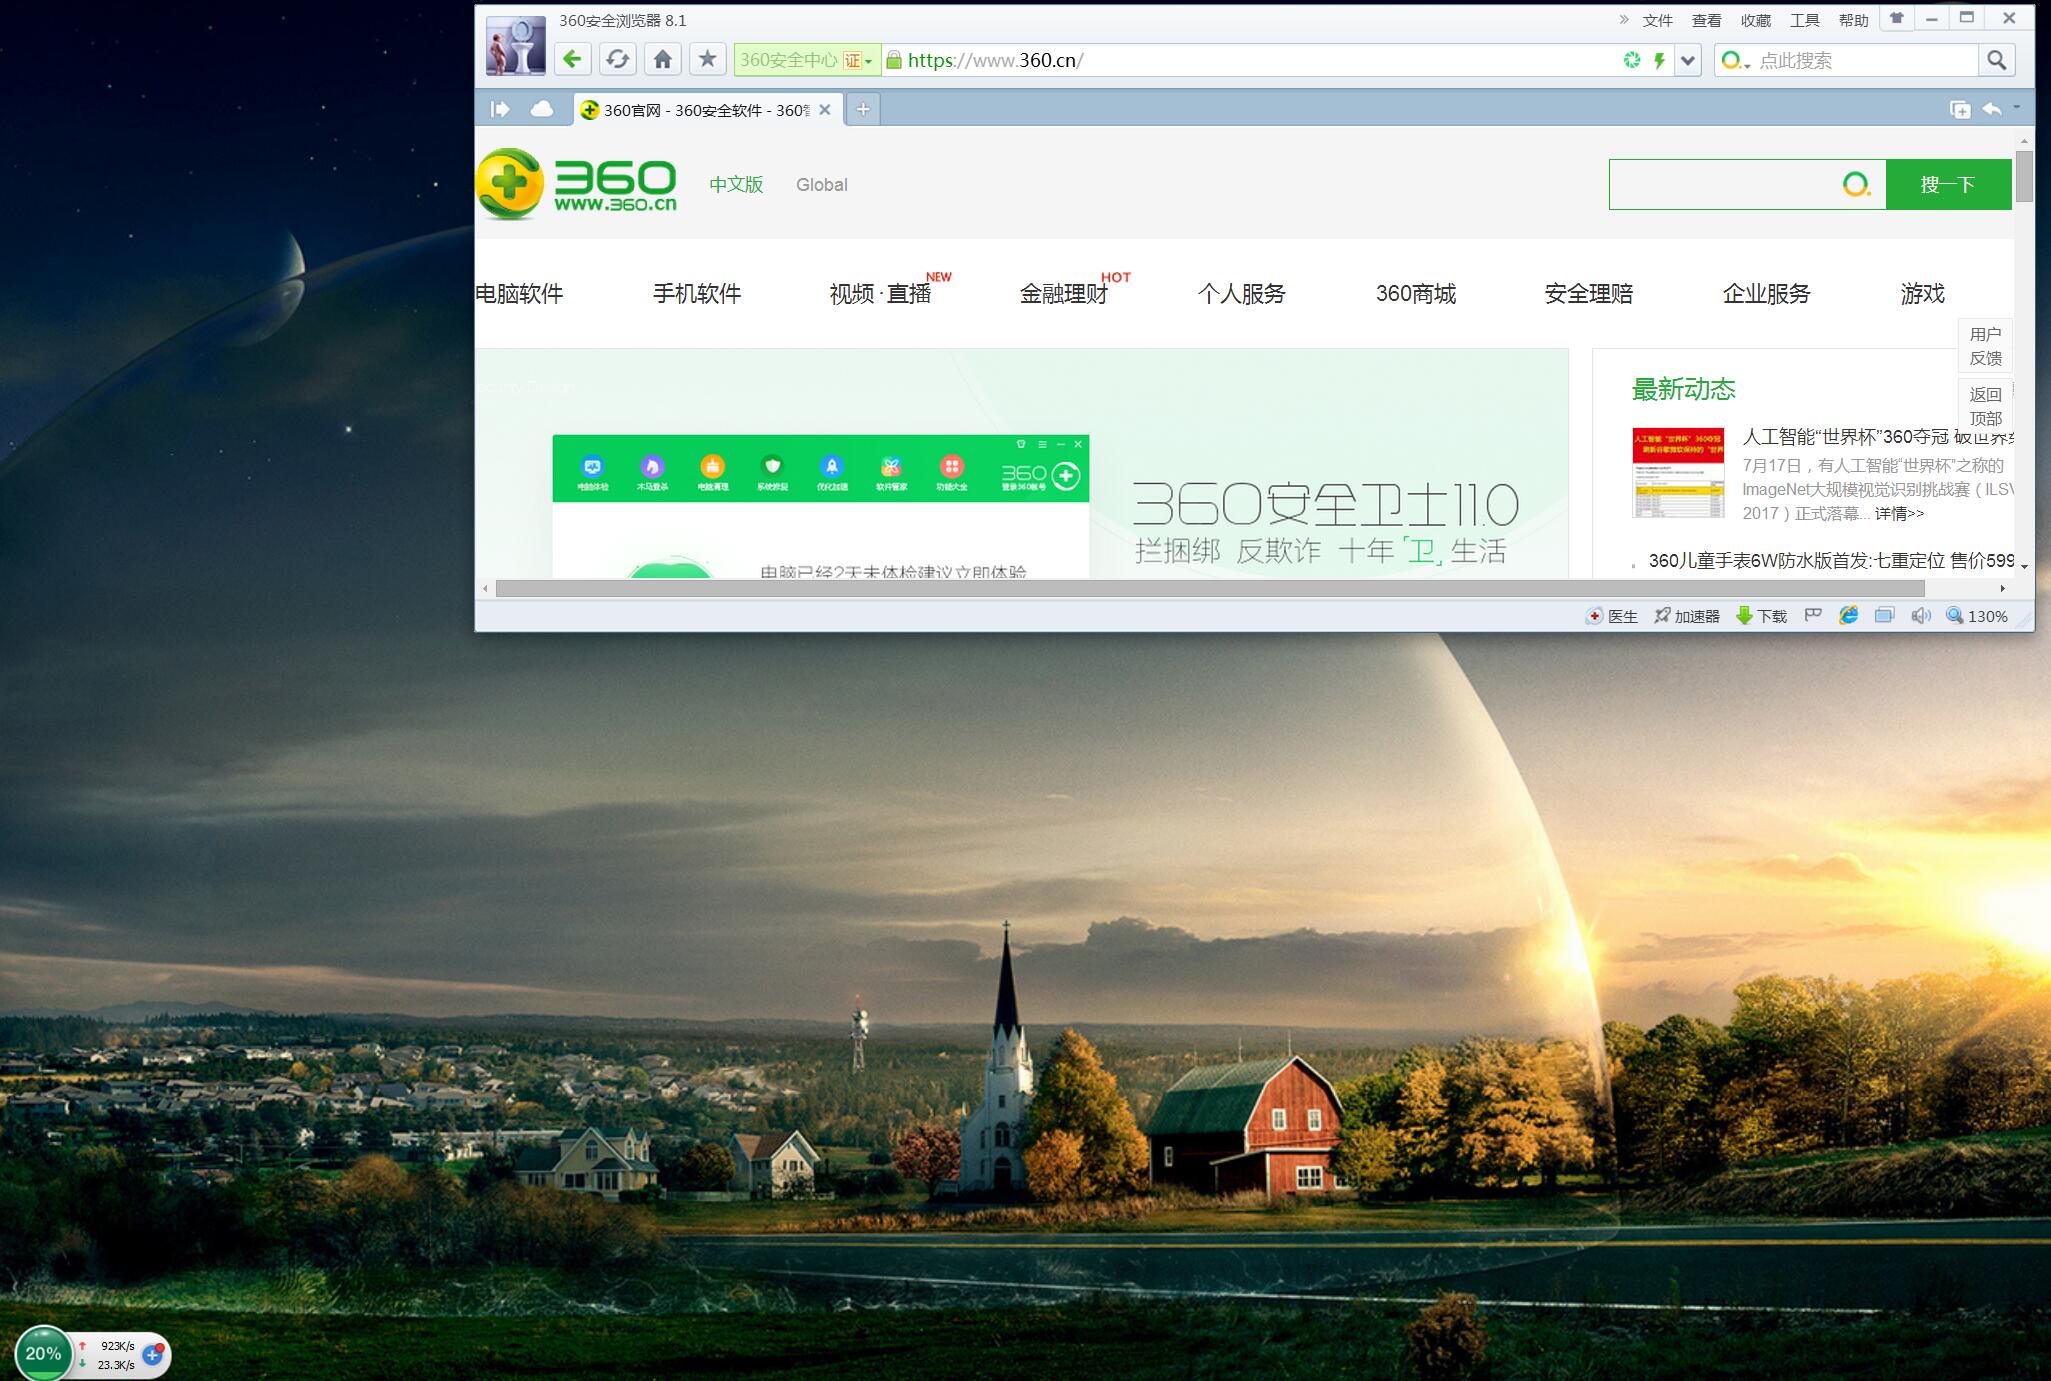Click the tab list window icon
This screenshot has height=1381, width=2051.
[1960, 109]
